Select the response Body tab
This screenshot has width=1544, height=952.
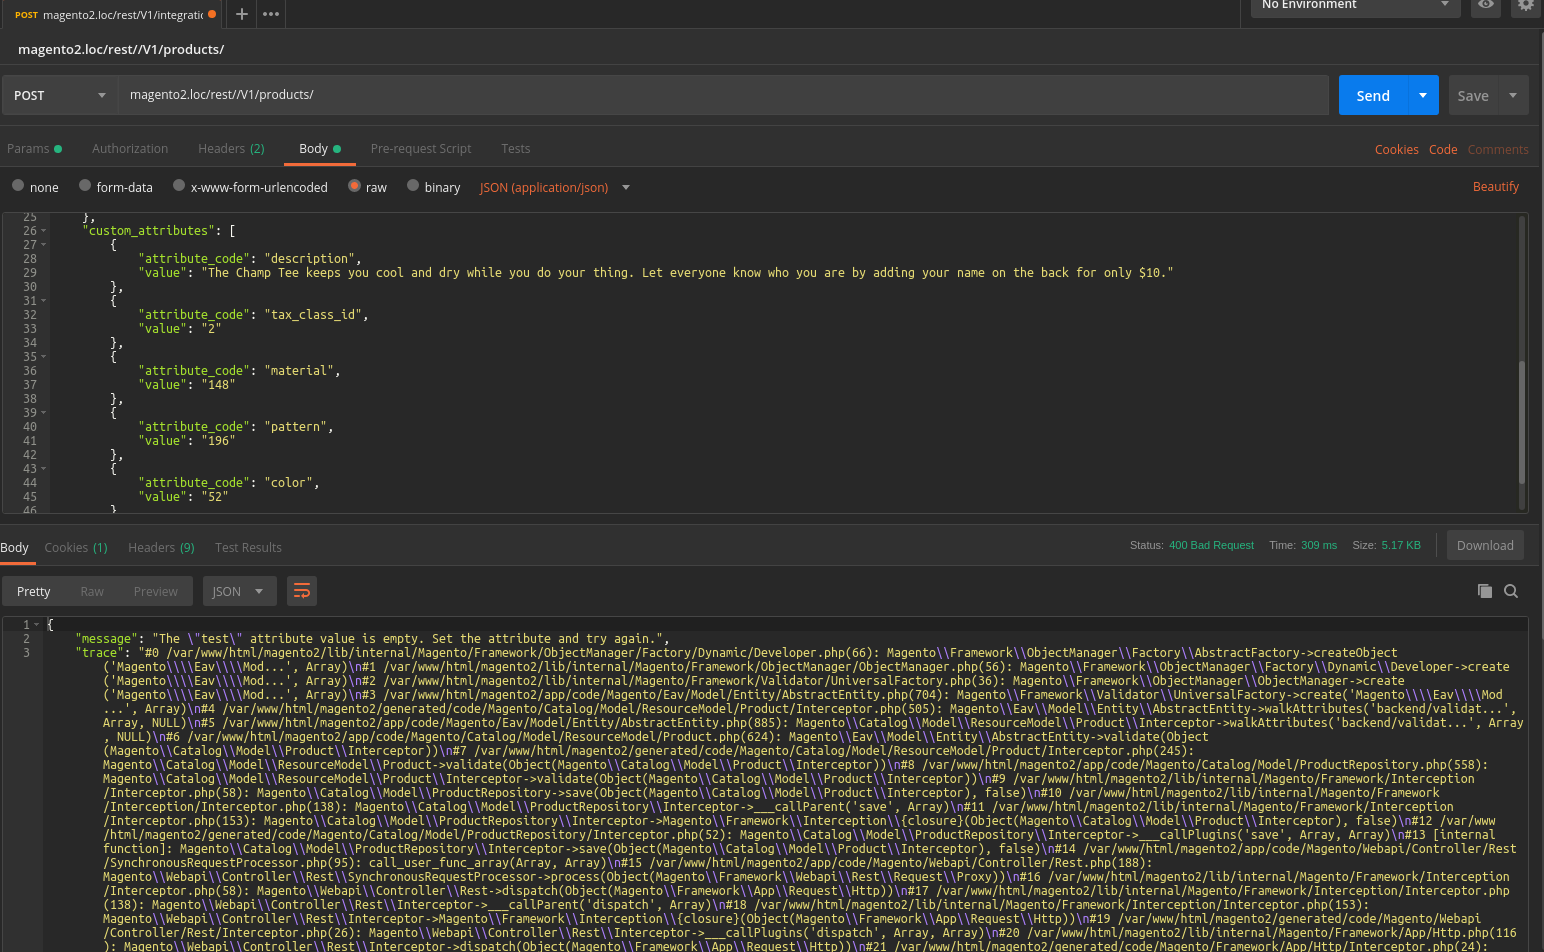pyautogui.click(x=14, y=547)
